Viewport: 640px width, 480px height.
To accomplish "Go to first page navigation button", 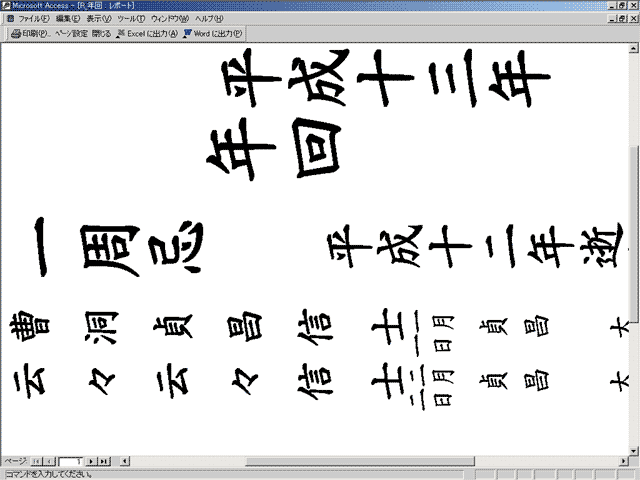I will (36, 461).
